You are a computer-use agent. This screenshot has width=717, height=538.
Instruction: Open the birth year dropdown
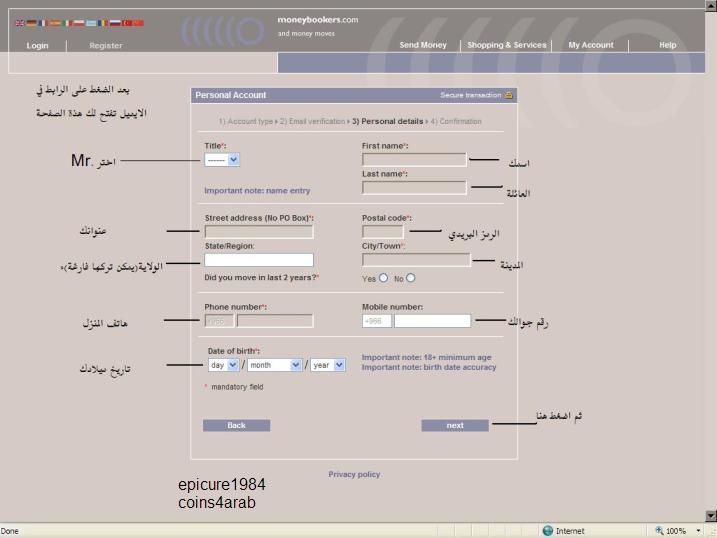pyautogui.click(x=327, y=365)
